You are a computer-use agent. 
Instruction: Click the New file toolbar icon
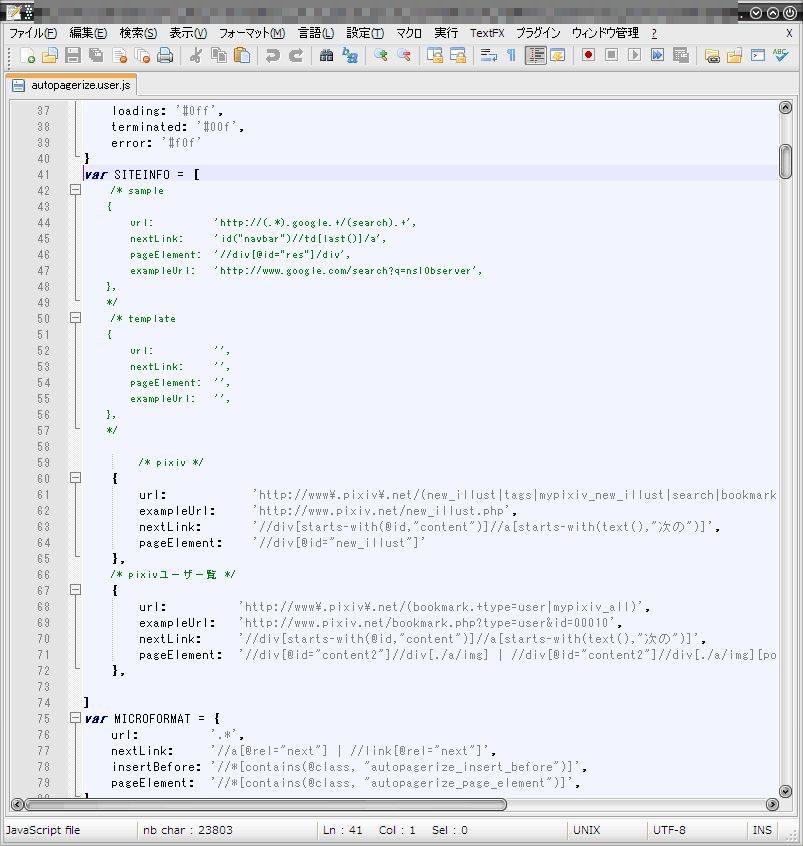tap(27, 56)
